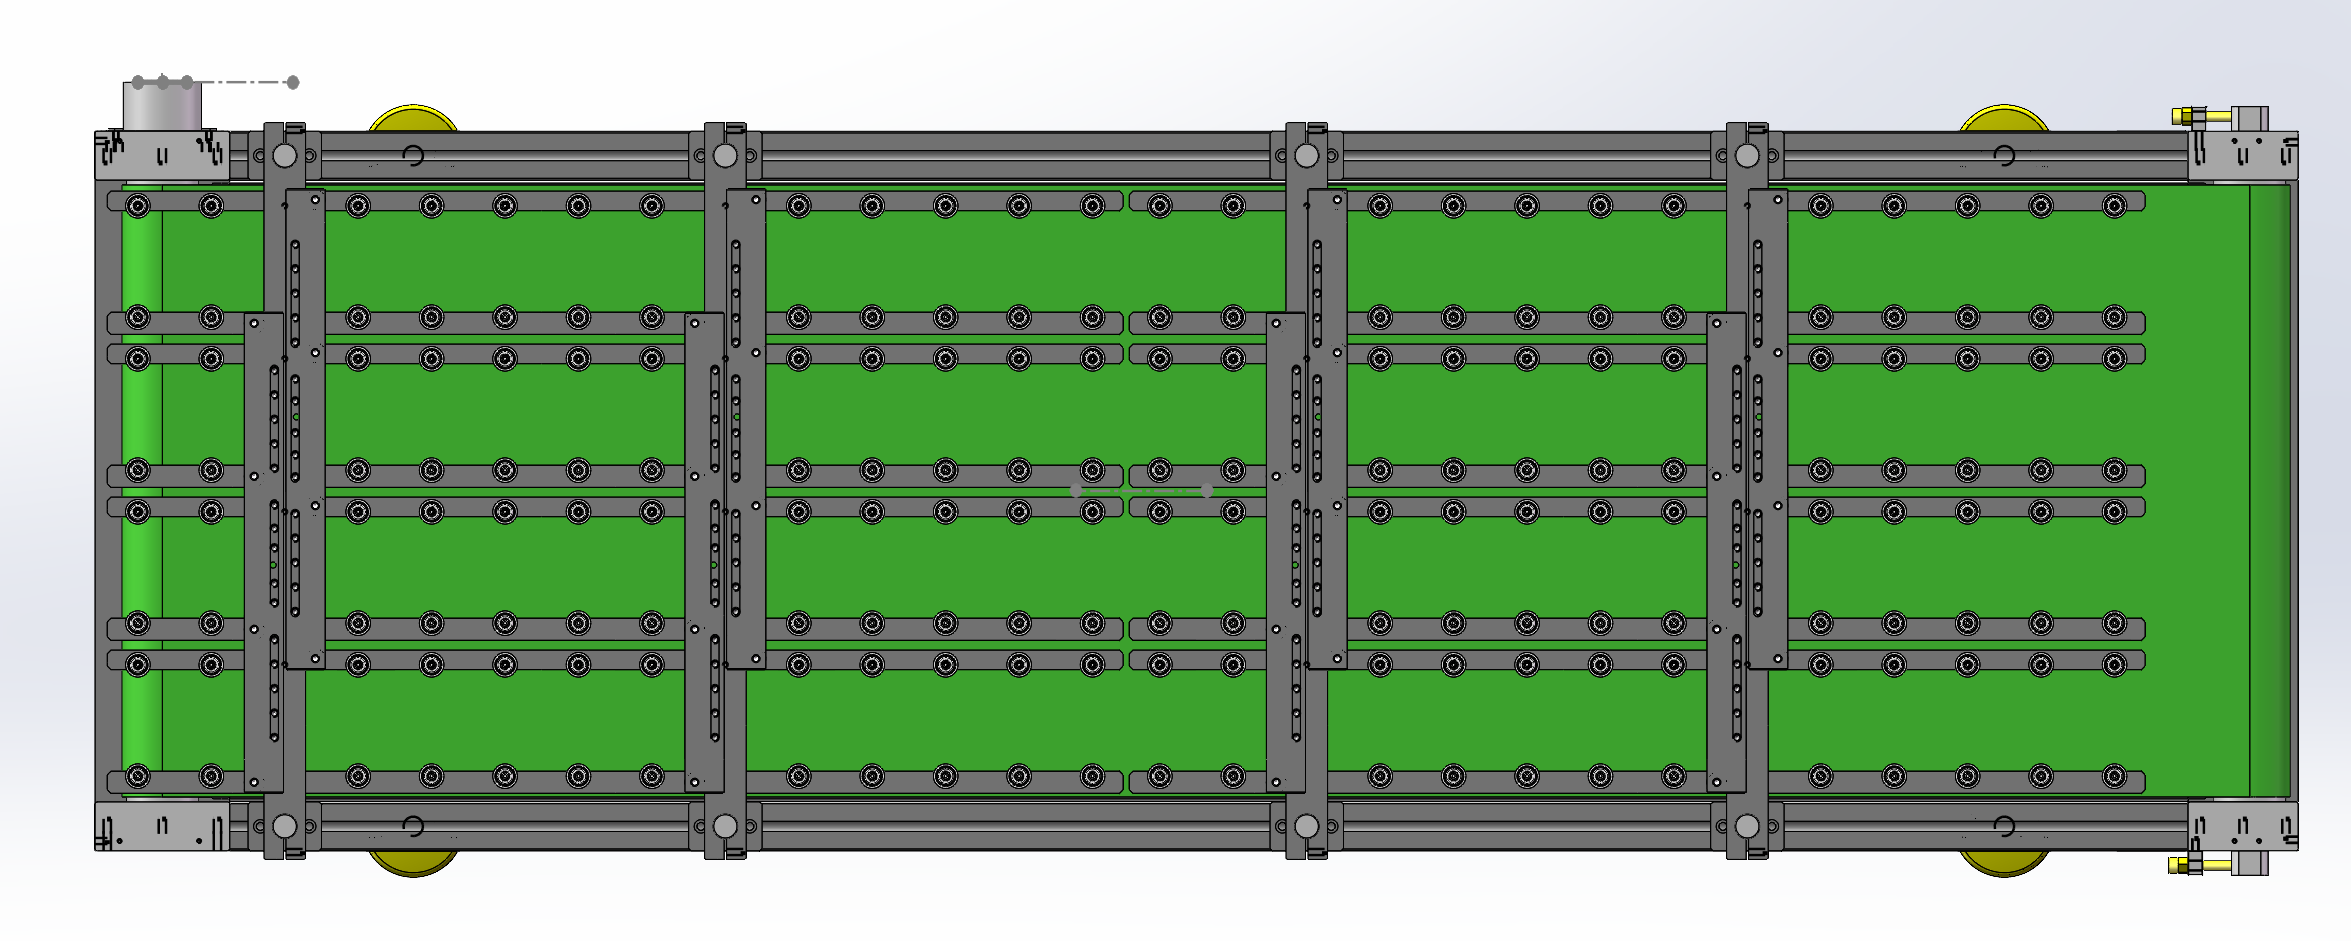Select the round end cap on the upper rail nearest the motor
Screen dimensions: 2351x941
pyautogui.click(x=284, y=155)
